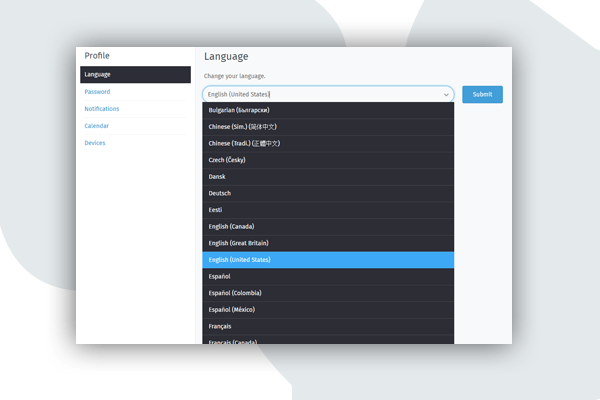The width and height of the screenshot is (600, 400).
Task: Click the language combo box field
Action: click(320, 94)
